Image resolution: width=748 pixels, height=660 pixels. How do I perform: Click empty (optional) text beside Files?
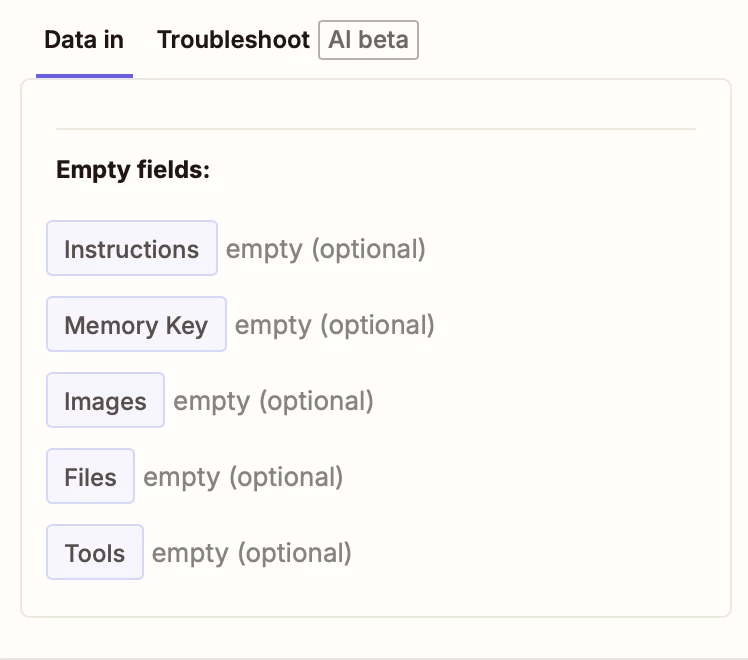click(x=243, y=477)
